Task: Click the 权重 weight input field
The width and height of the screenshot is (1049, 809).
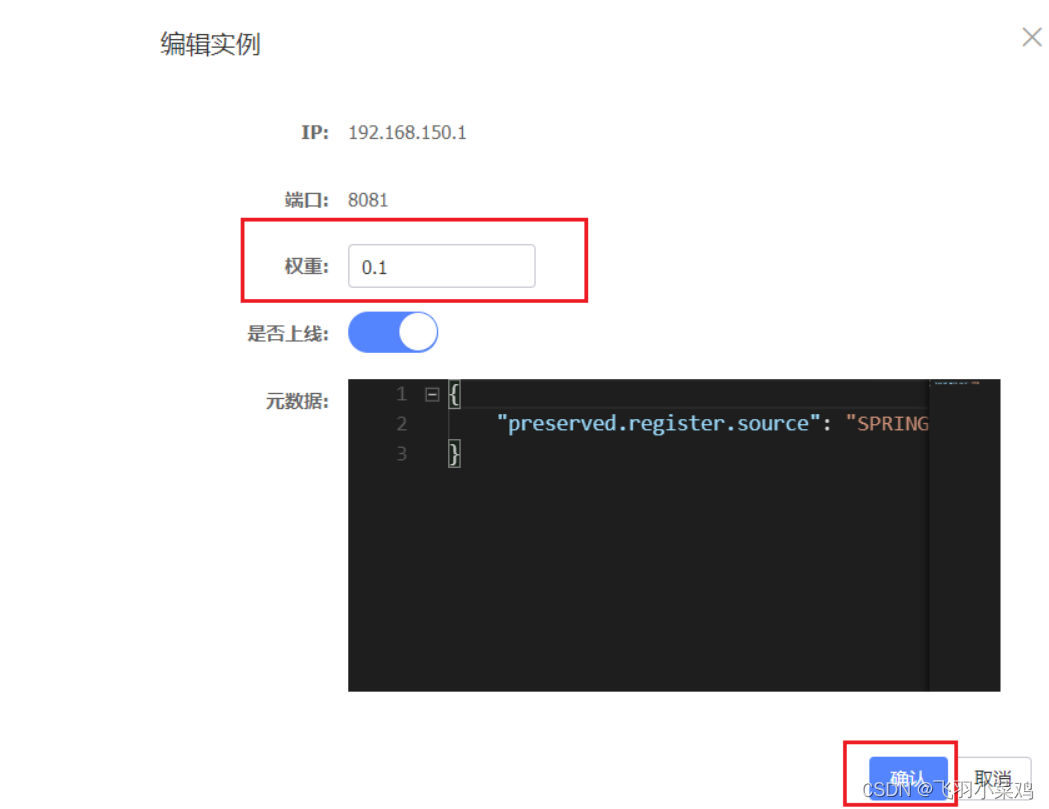Action: pos(442,266)
